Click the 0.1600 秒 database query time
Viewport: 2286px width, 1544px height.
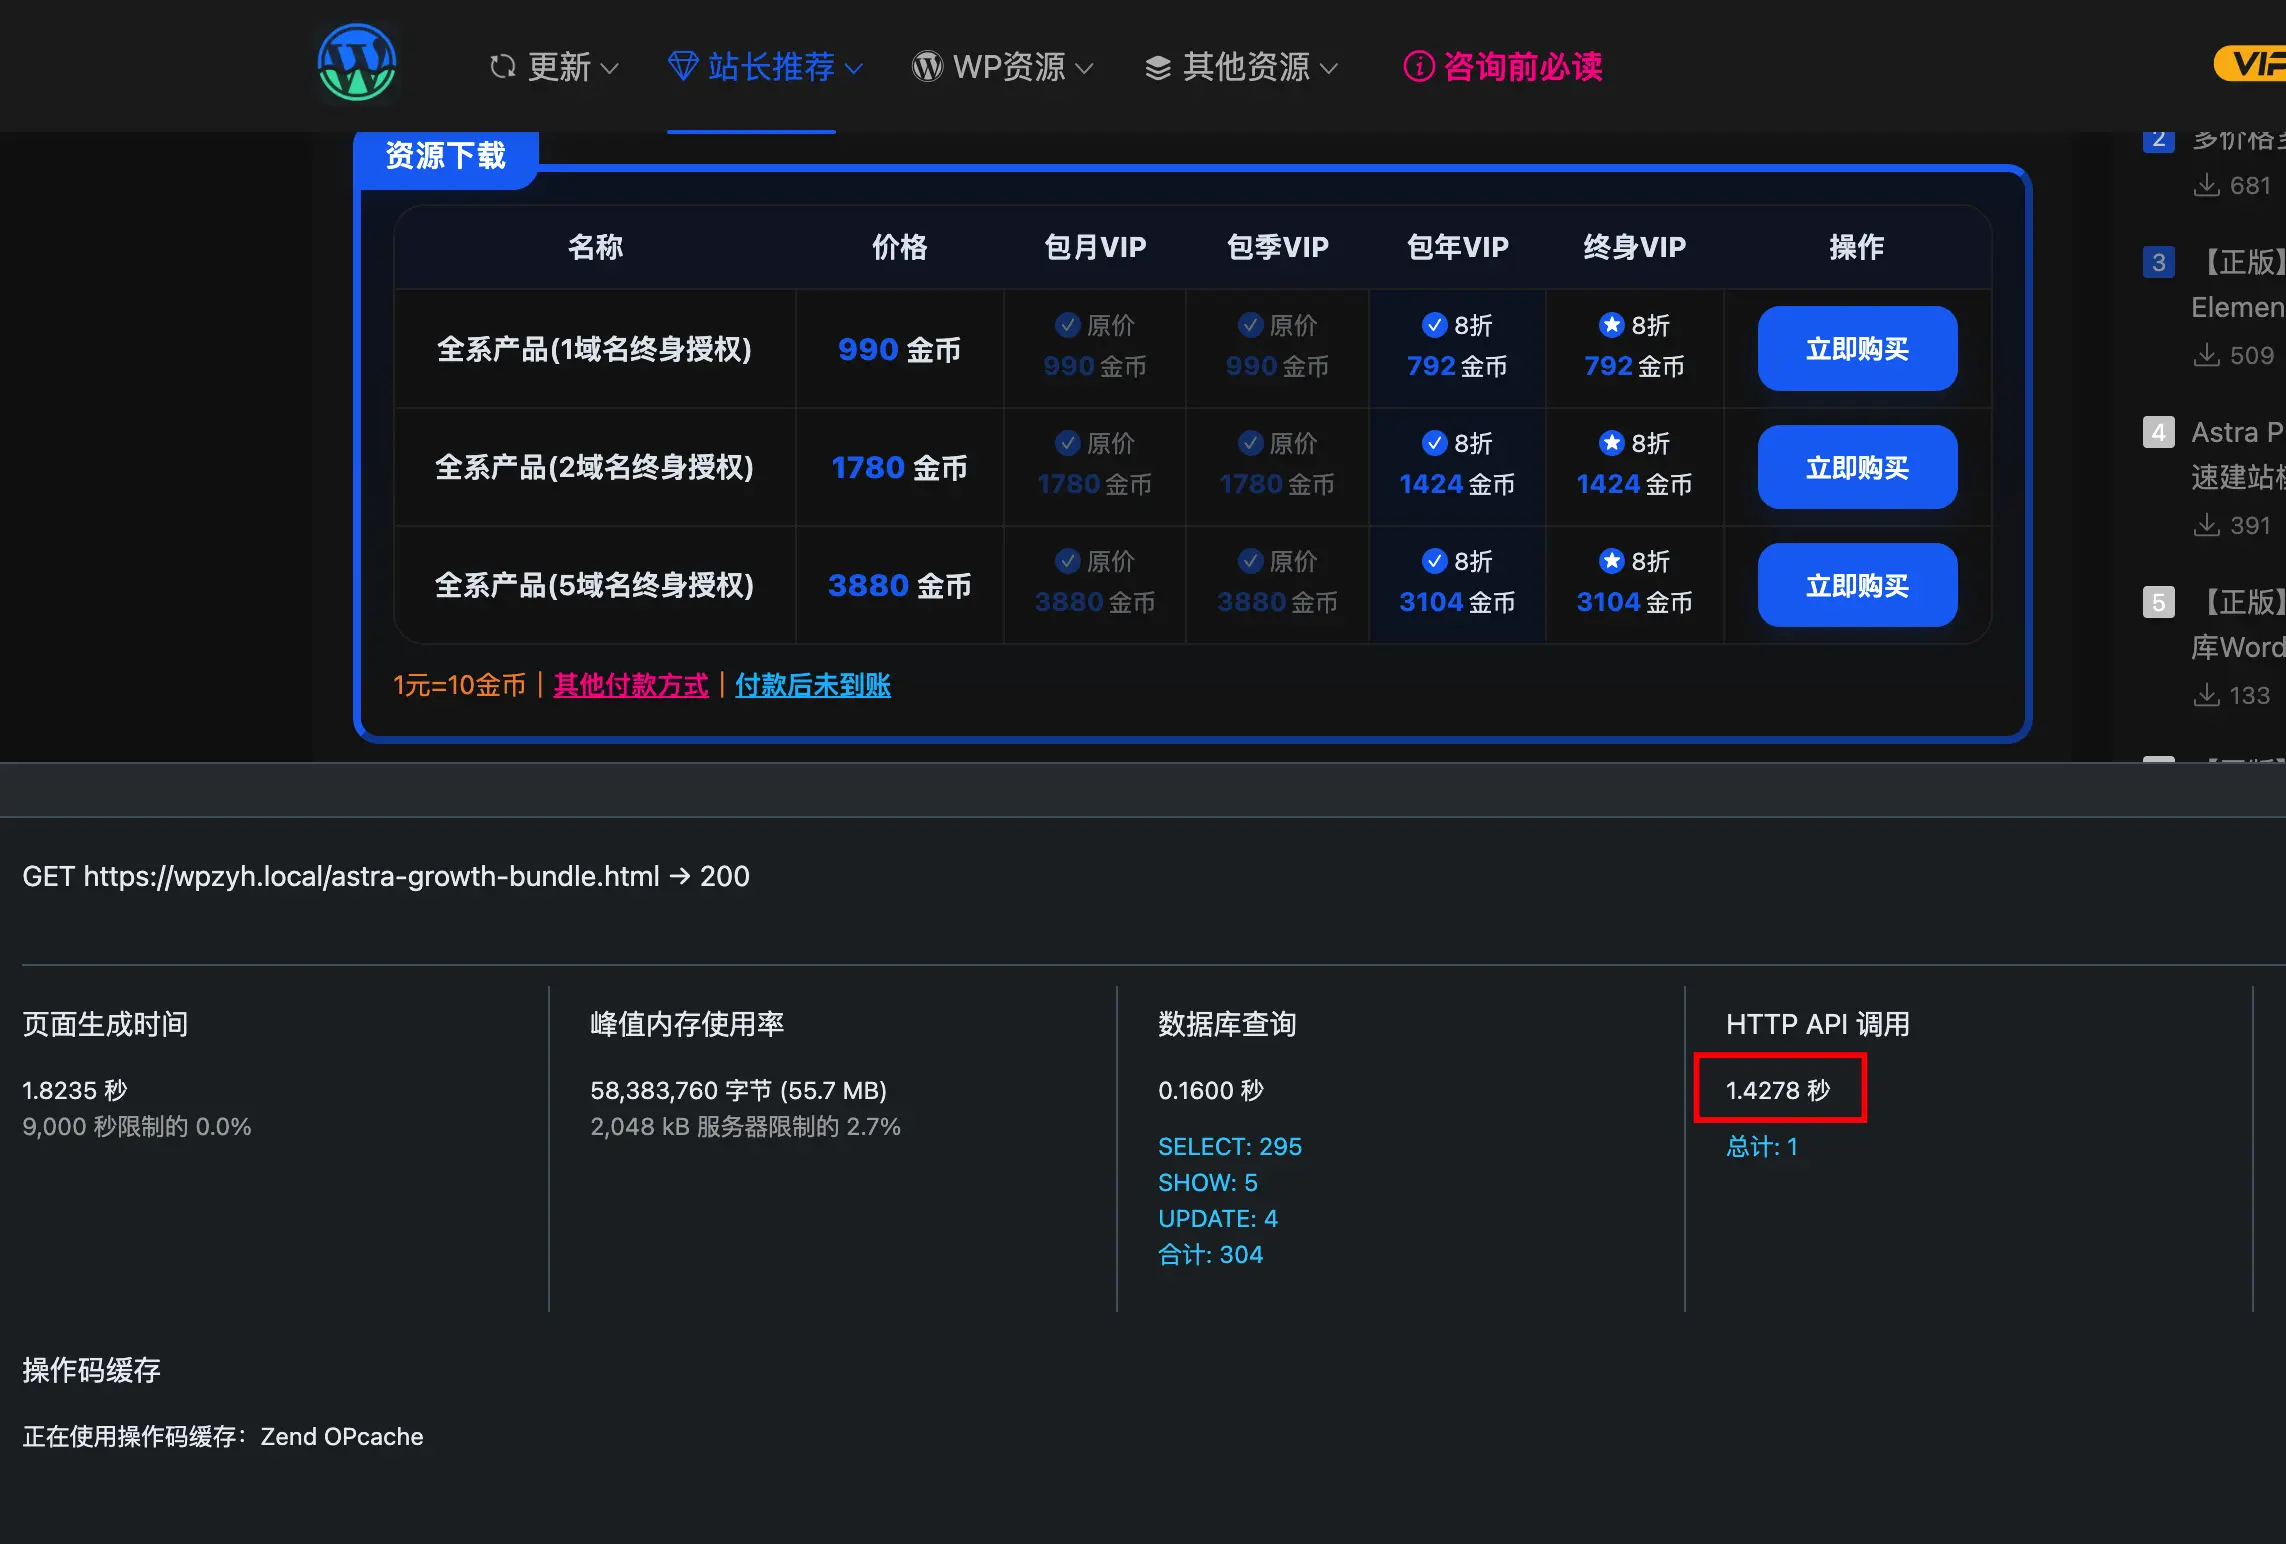tap(1211, 1090)
